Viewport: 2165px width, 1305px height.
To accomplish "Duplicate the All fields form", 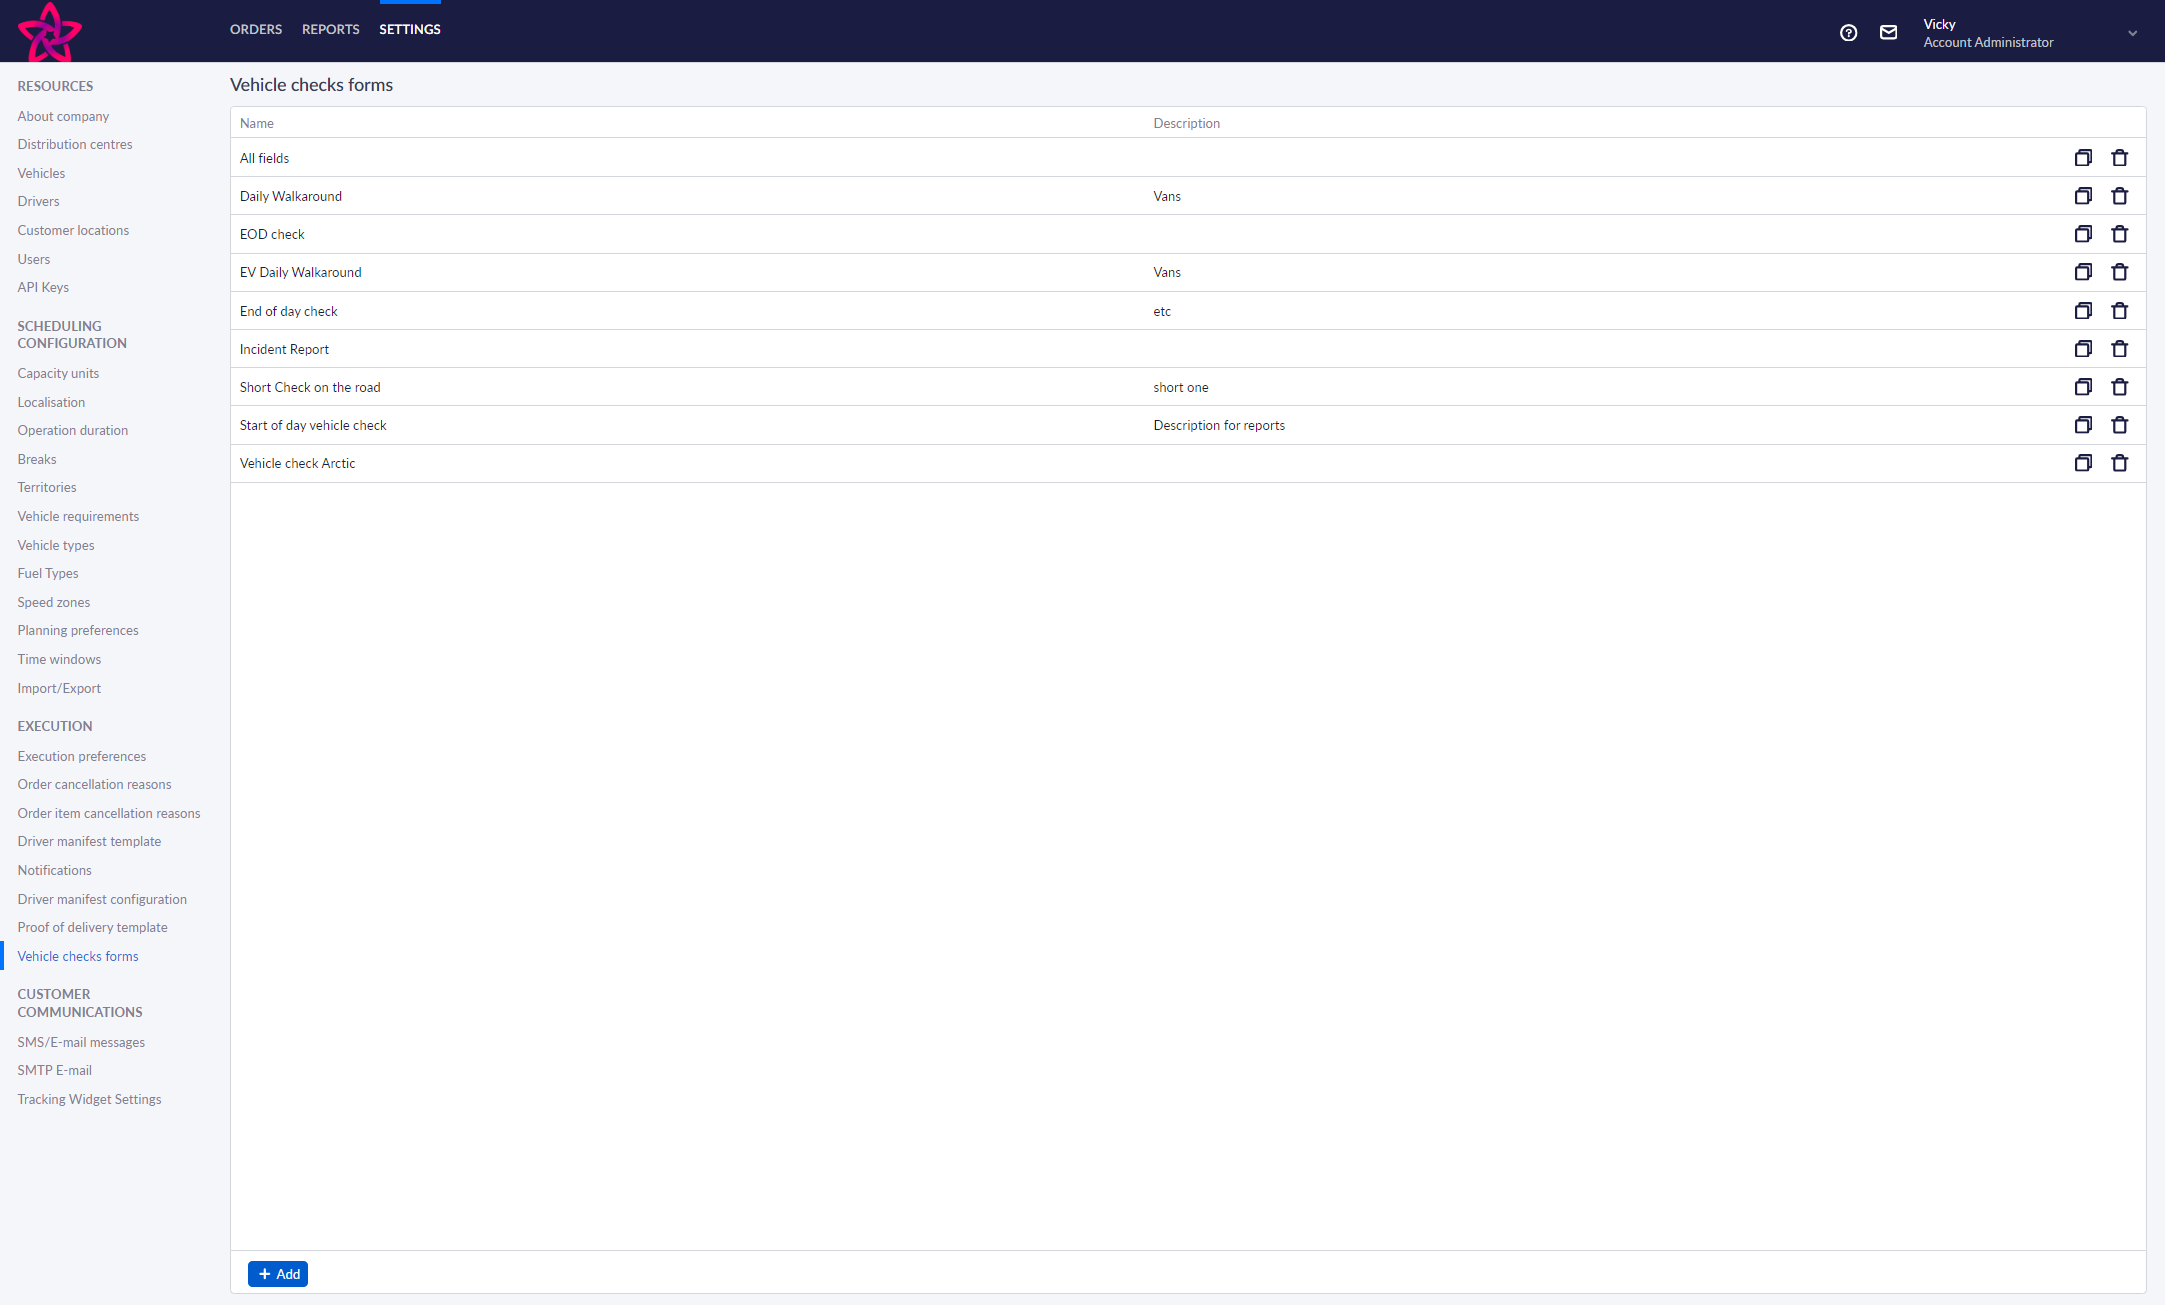I will (x=2083, y=158).
